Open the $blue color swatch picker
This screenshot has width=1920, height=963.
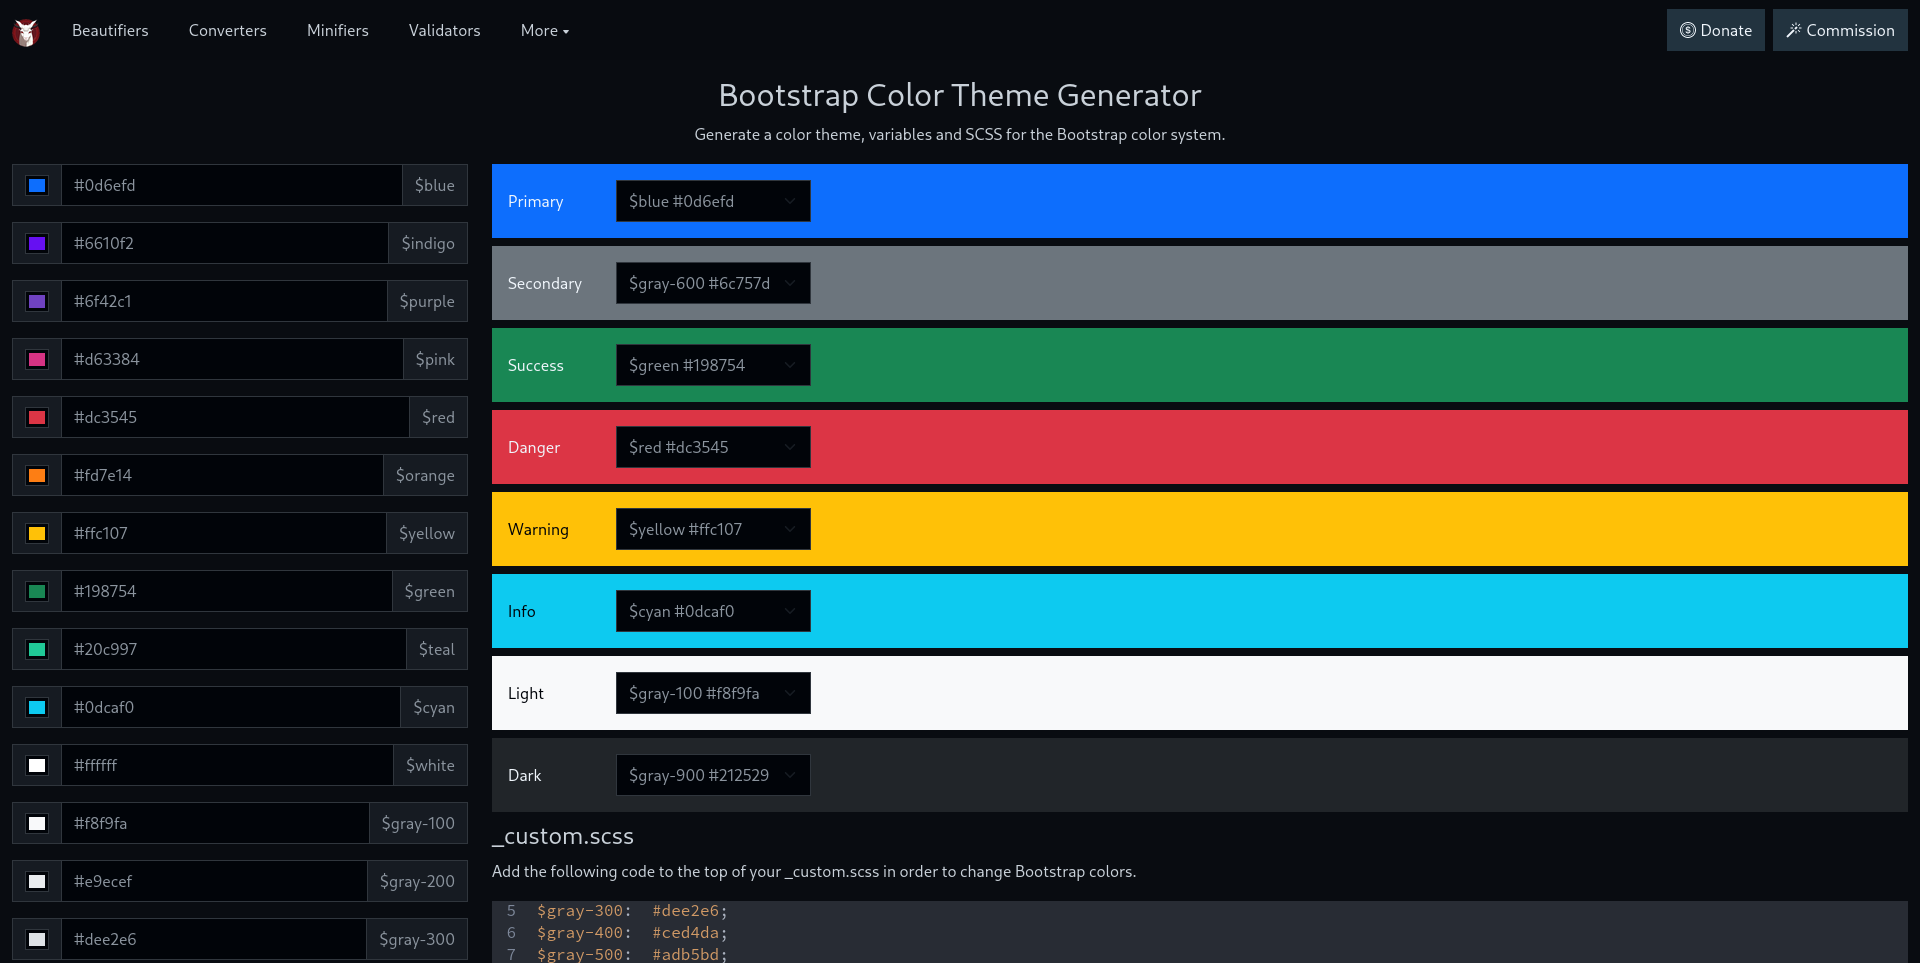coord(37,185)
